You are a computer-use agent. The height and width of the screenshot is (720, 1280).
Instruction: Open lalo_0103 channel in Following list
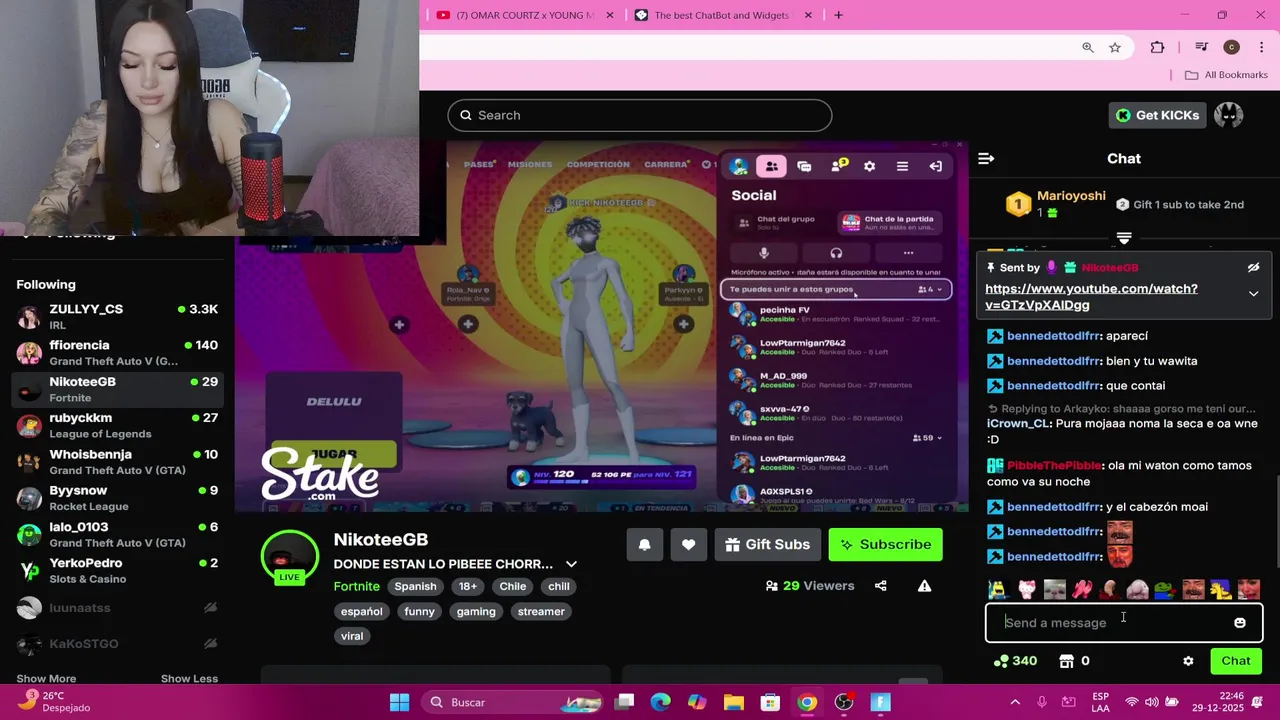(120, 535)
